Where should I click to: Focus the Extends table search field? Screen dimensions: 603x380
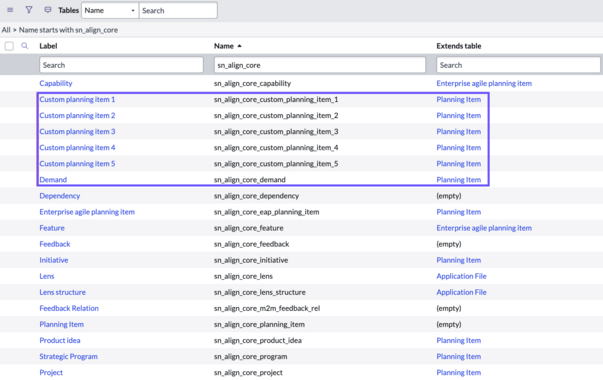(x=518, y=65)
